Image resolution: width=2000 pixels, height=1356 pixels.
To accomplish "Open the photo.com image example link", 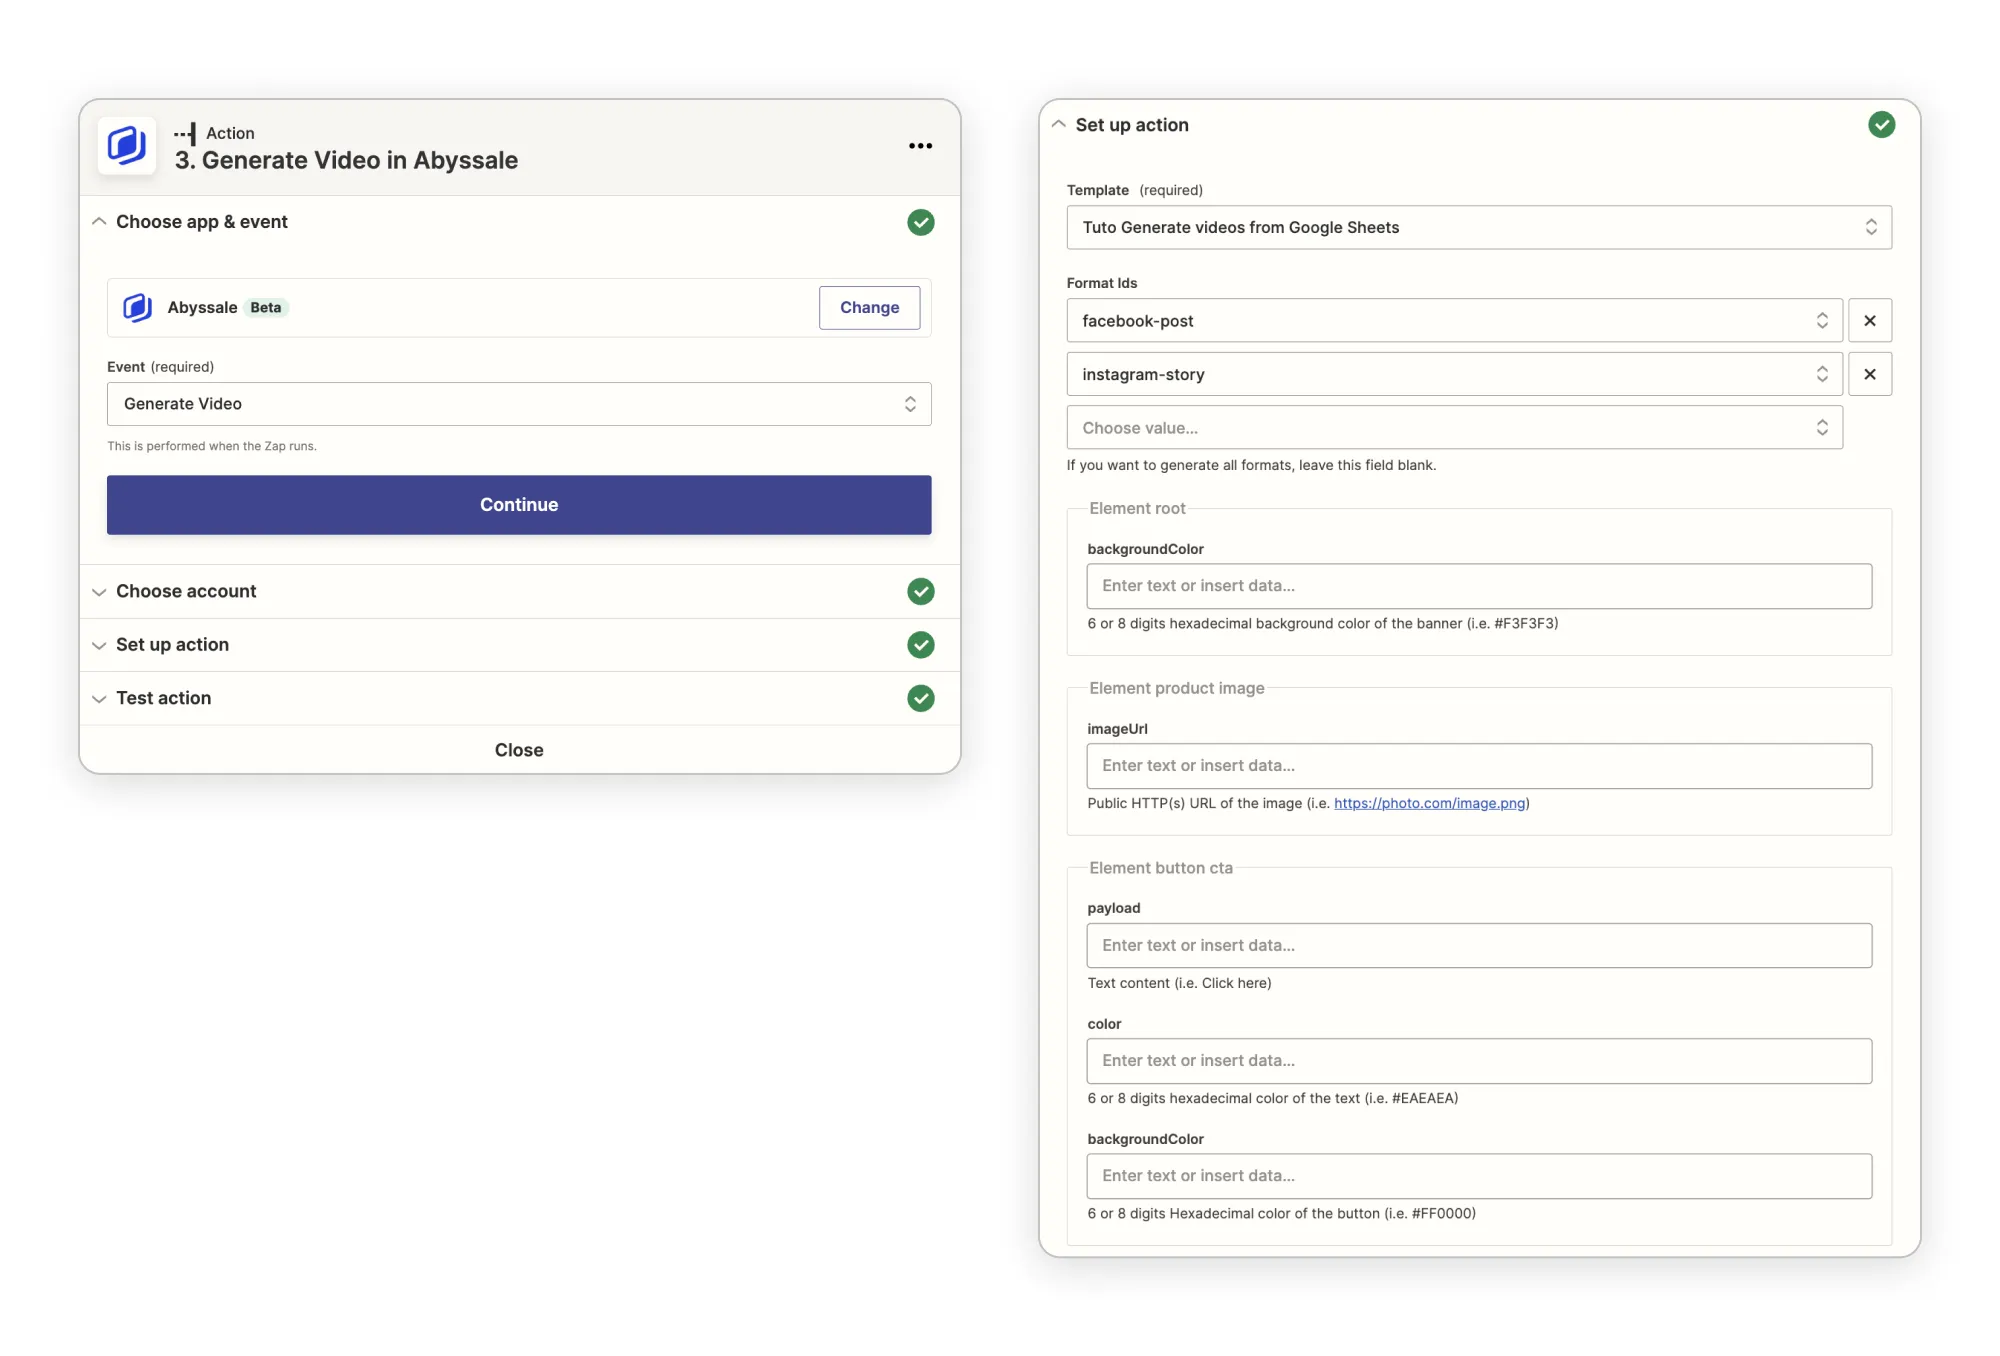I will tap(1429, 803).
